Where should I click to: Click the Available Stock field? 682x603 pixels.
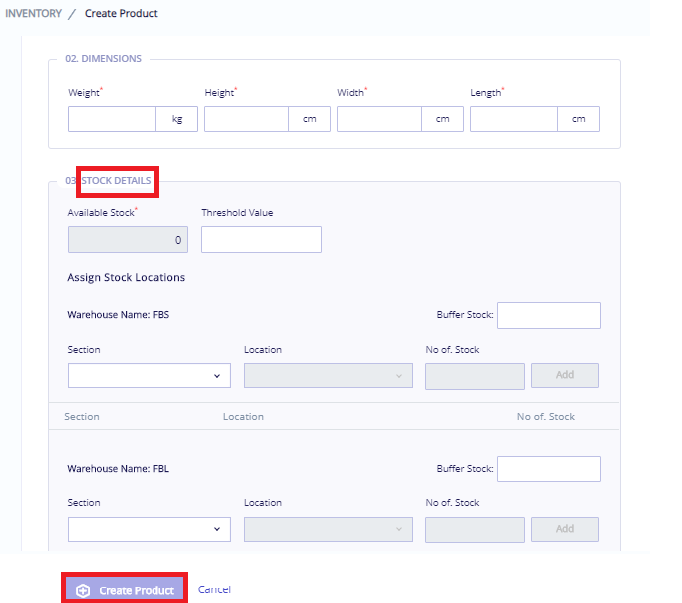pos(128,239)
